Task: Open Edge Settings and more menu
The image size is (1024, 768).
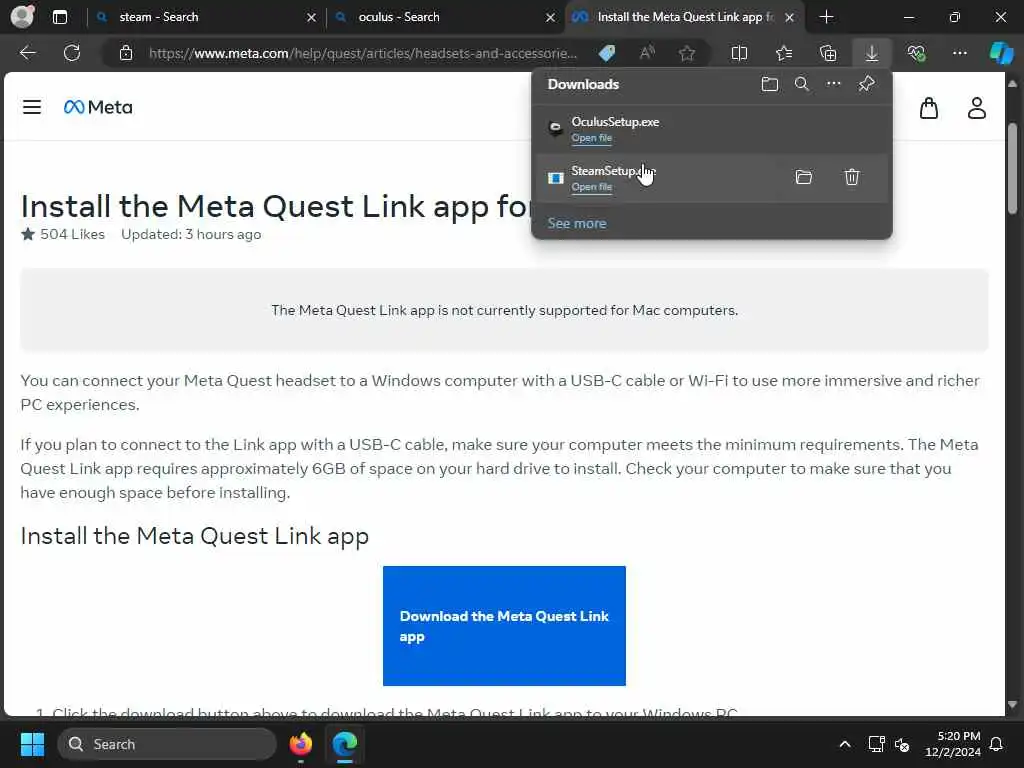Action: pyautogui.click(x=959, y=53)
